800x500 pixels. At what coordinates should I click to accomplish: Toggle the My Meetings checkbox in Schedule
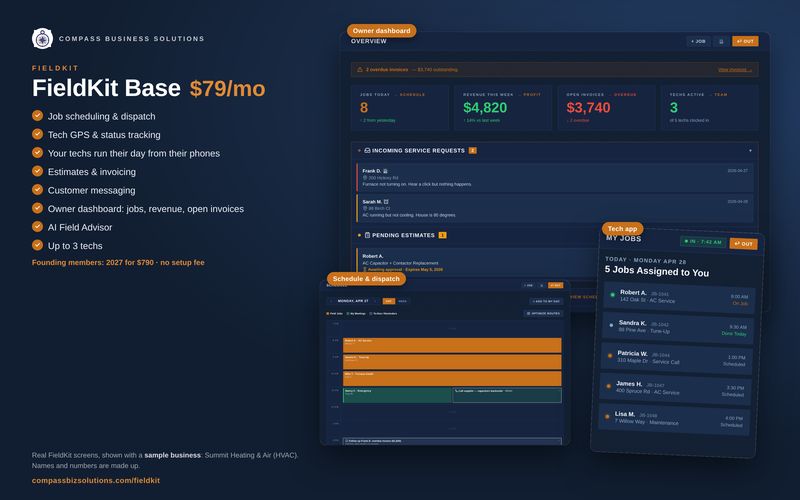(x=347, y=313)
